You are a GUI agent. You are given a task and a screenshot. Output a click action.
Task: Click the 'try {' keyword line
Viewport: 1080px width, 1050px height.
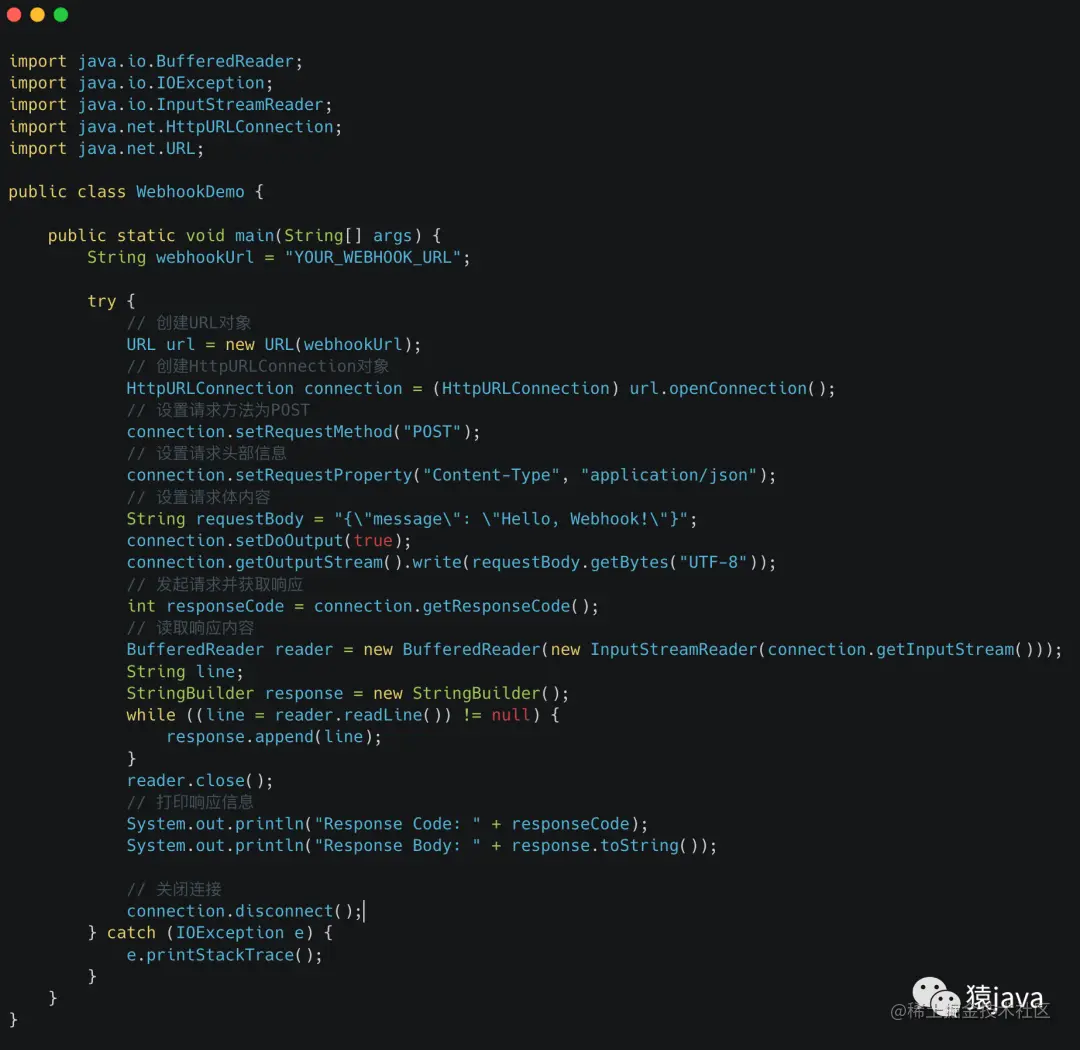[x=111, y=301]
